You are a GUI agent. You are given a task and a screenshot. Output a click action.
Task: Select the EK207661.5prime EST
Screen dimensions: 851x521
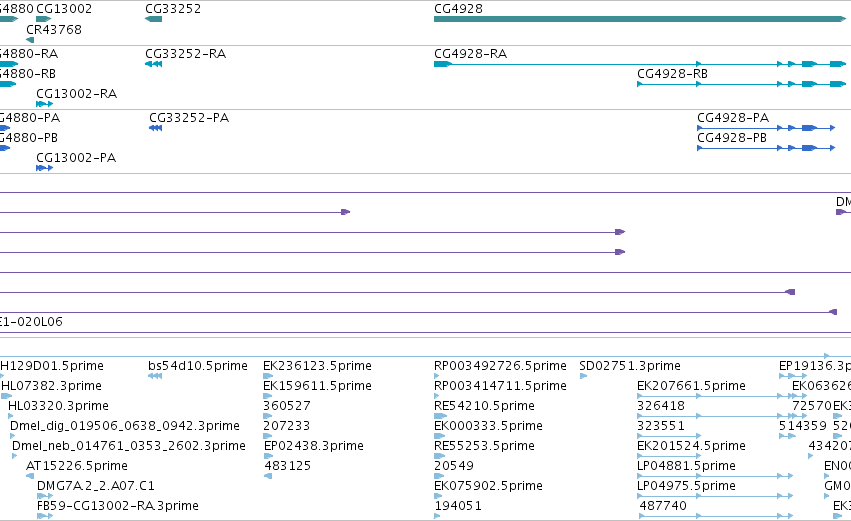[691, 386]
